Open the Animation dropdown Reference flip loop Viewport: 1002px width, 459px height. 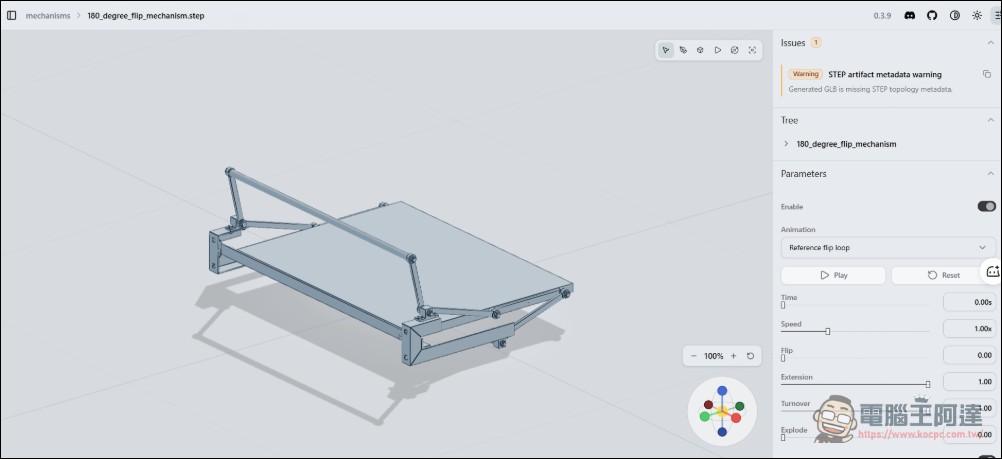pos(888,247)
